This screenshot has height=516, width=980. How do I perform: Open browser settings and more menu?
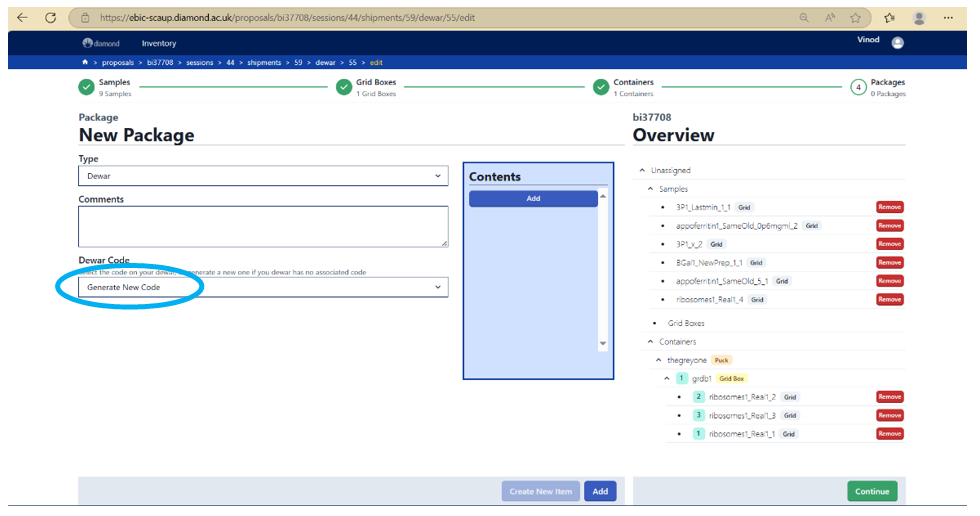(x=948, y=17)
